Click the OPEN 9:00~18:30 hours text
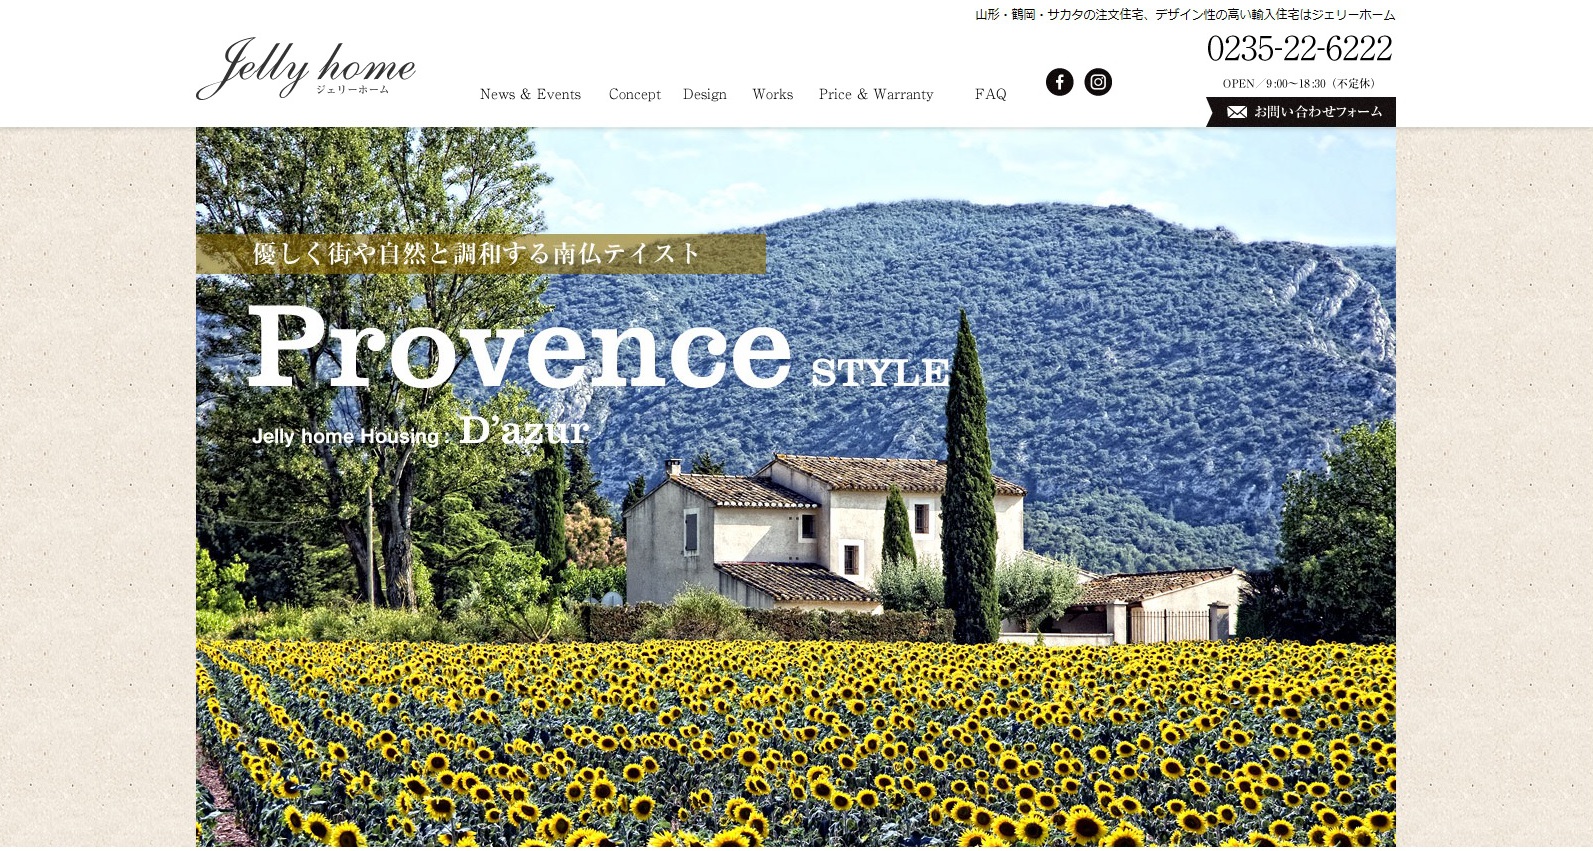 click(1299, 84)
